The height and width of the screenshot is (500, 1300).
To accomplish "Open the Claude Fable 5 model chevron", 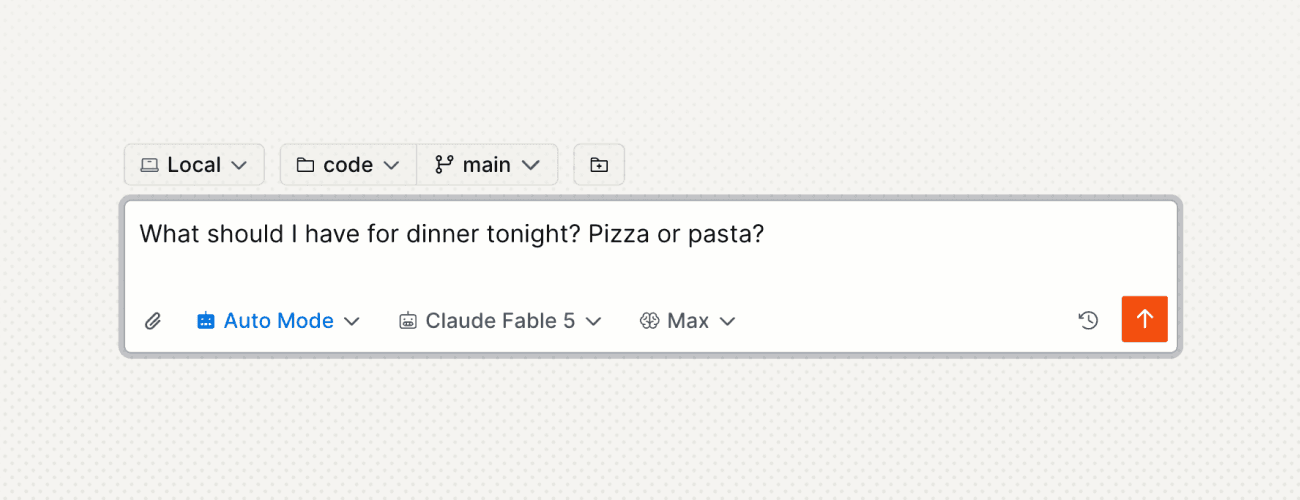I will [593, 321].
